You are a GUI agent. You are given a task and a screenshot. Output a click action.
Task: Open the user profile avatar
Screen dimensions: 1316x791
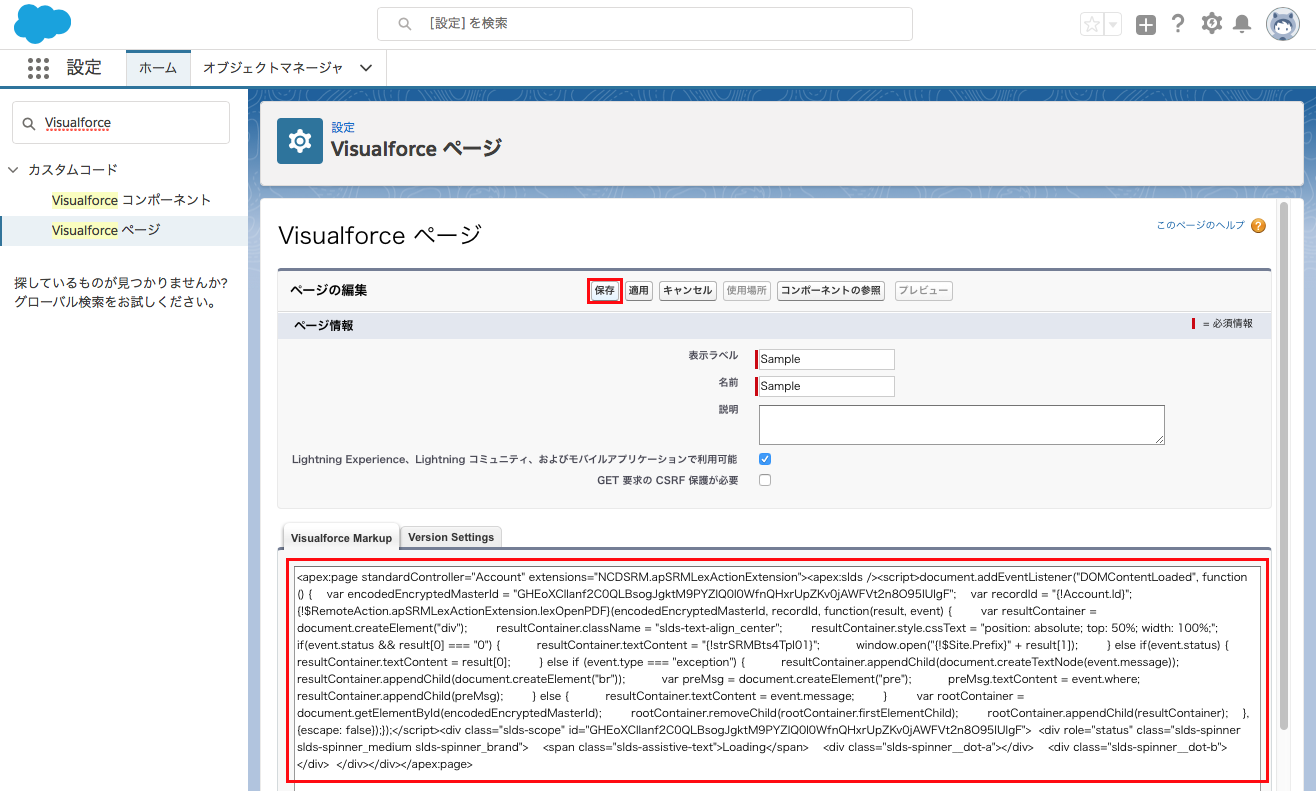tap(1283, 24)
